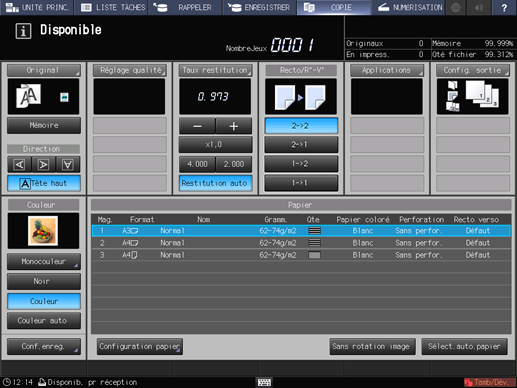517x388 pixels.
Task: Select the Noir colour mode
Action: (x=44, y=281)
